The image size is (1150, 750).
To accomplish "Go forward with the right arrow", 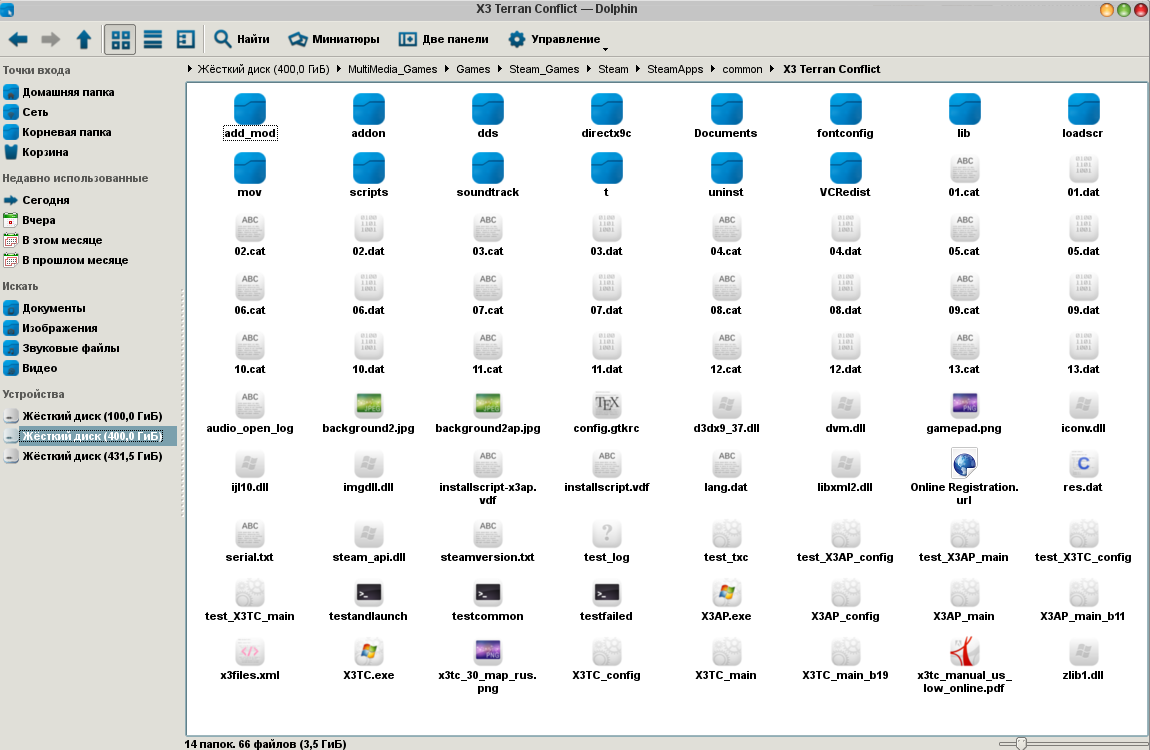I will tap(51, 40).
